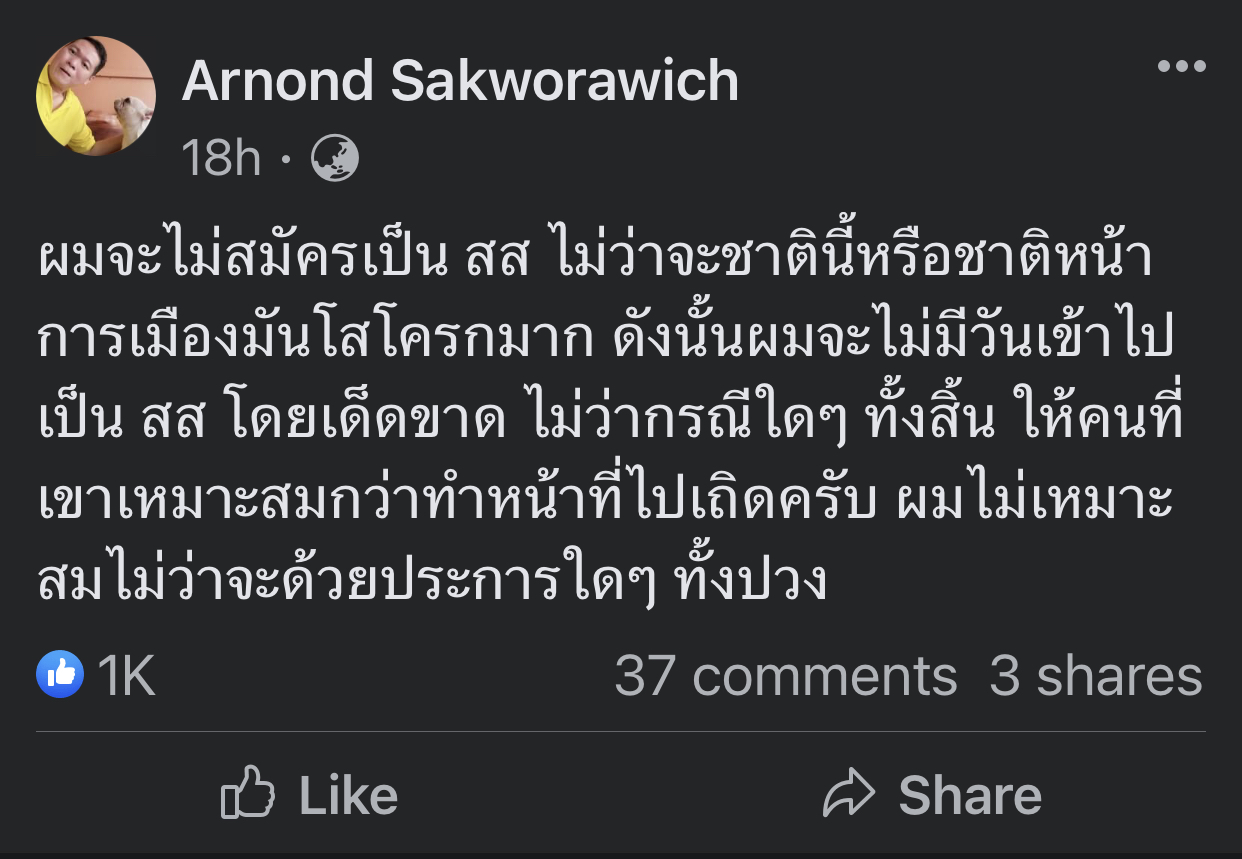
Task: Select the Share label text
Action: click(970, 796)
